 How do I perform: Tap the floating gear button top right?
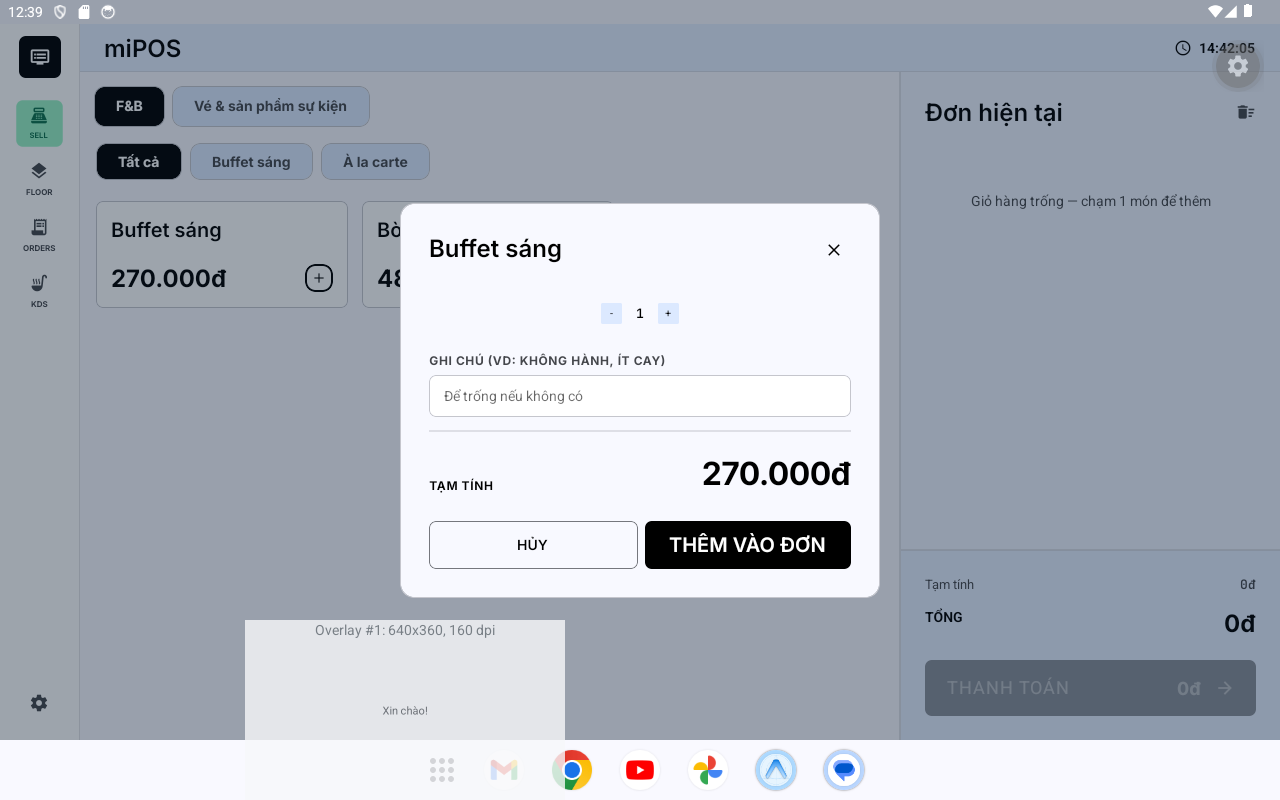1238,66
